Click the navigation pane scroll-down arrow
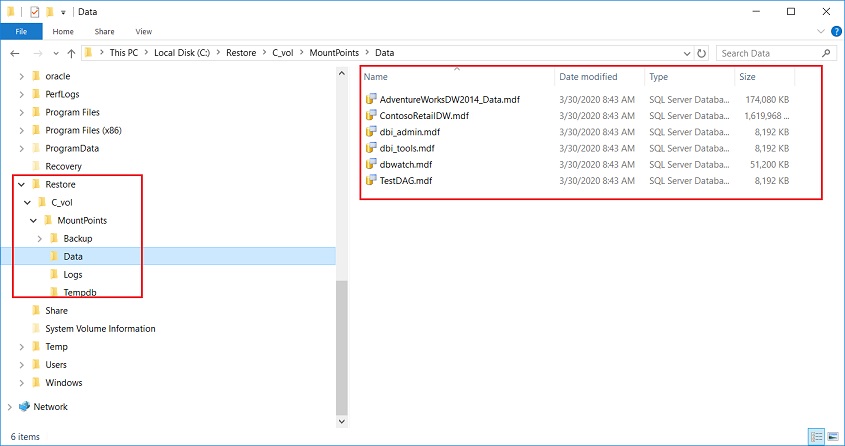The height and width of the screenshot is (446, 845). 341,421
